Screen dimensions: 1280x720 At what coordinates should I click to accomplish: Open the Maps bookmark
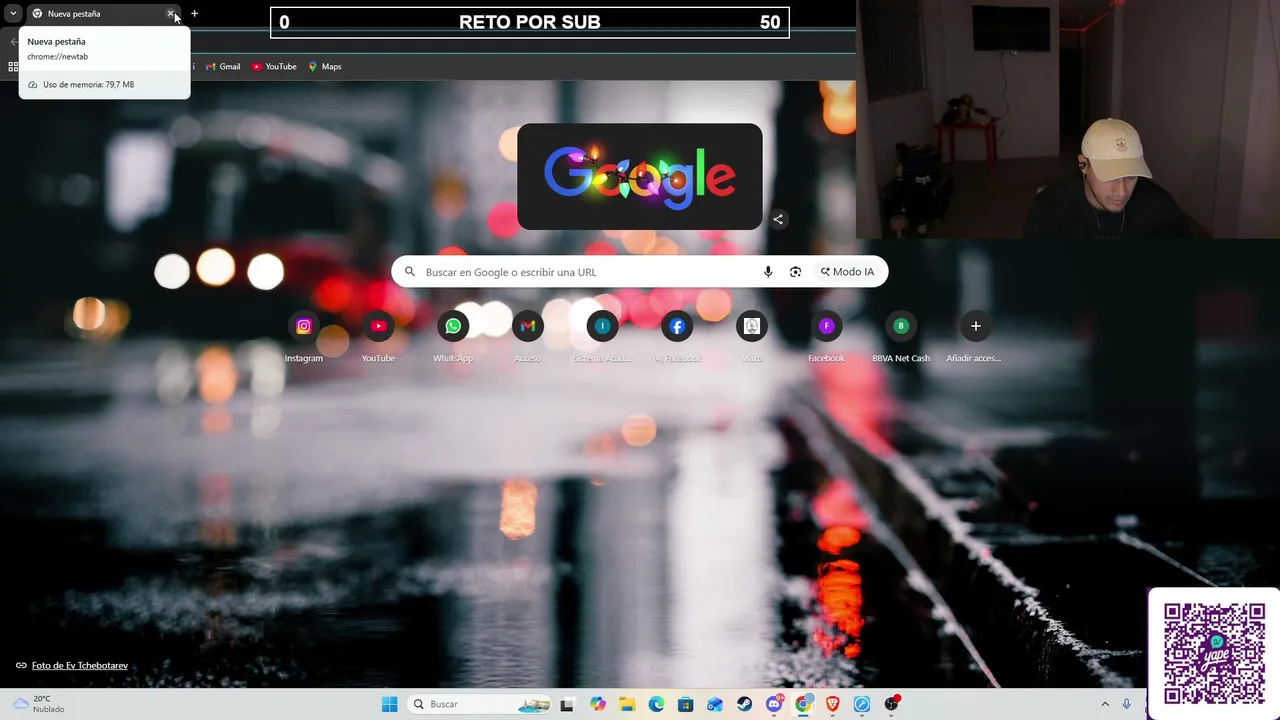pos(325,67)
